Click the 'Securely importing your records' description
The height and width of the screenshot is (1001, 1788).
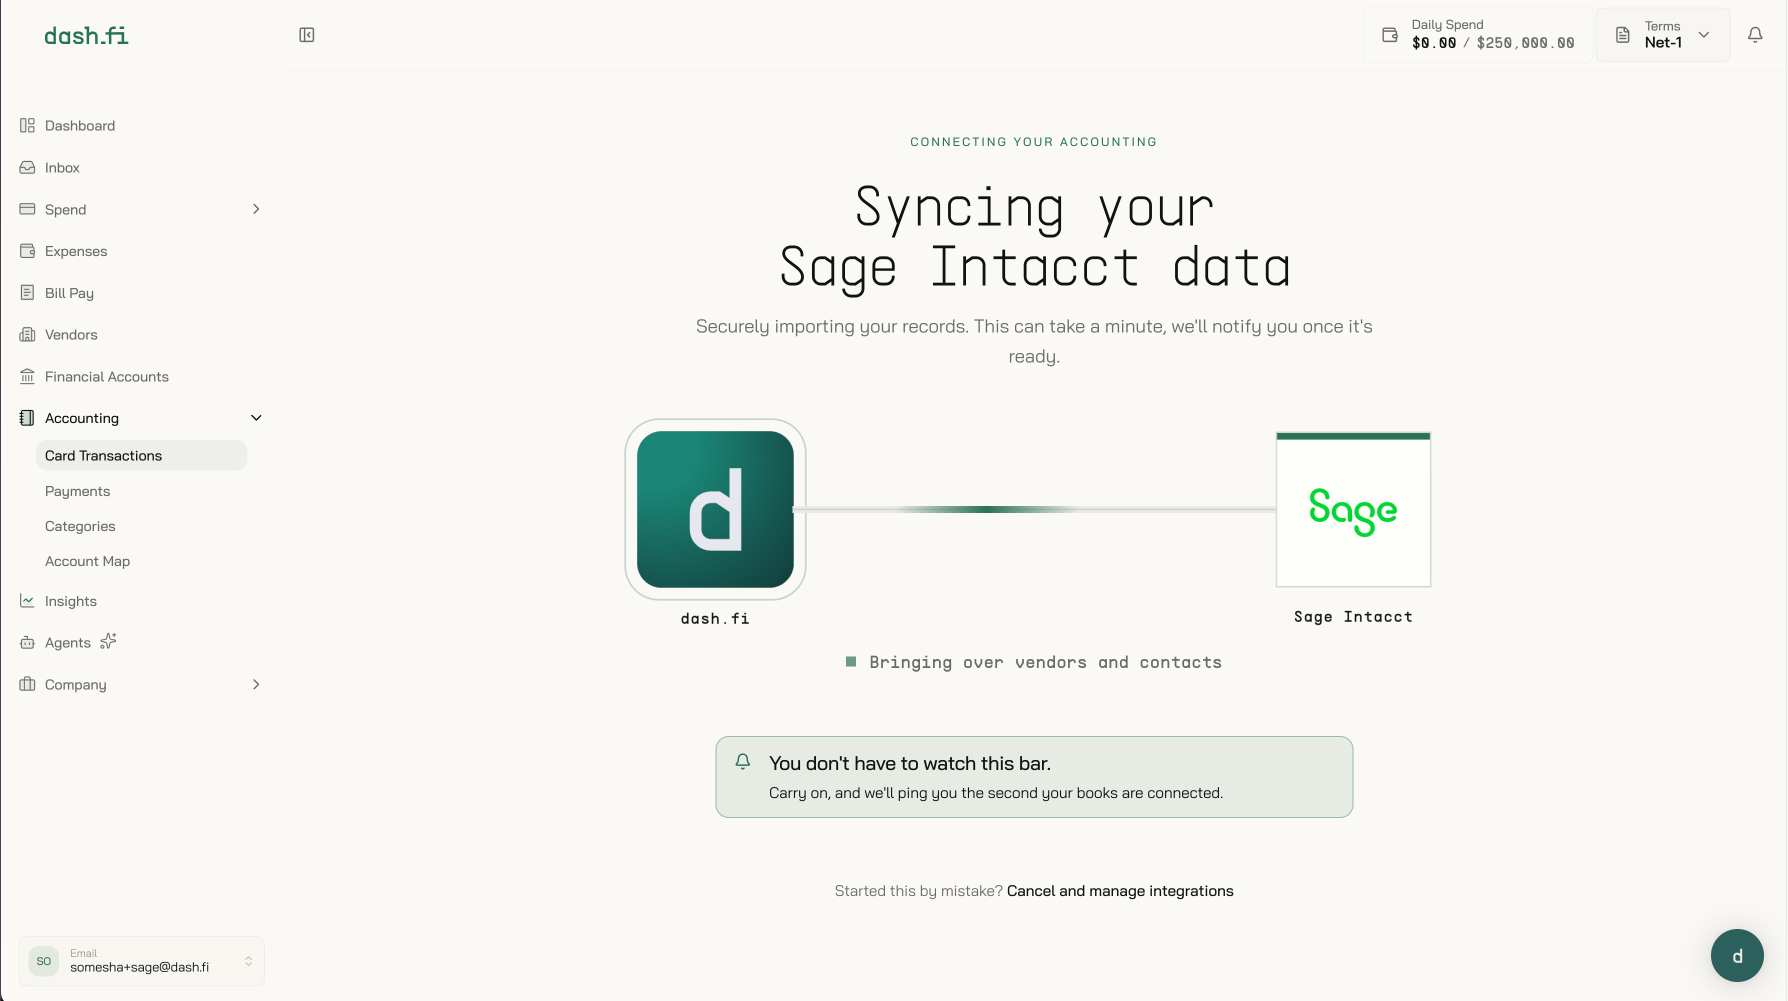coord(1034,341)
